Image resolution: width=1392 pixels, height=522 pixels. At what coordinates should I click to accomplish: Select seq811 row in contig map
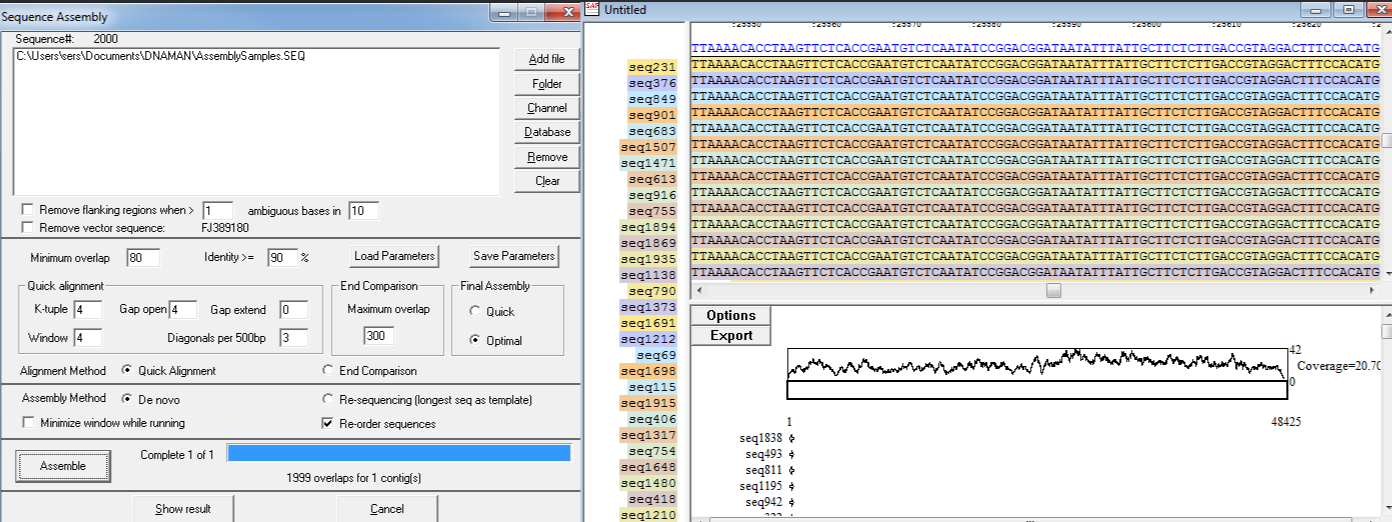point(765,470)
